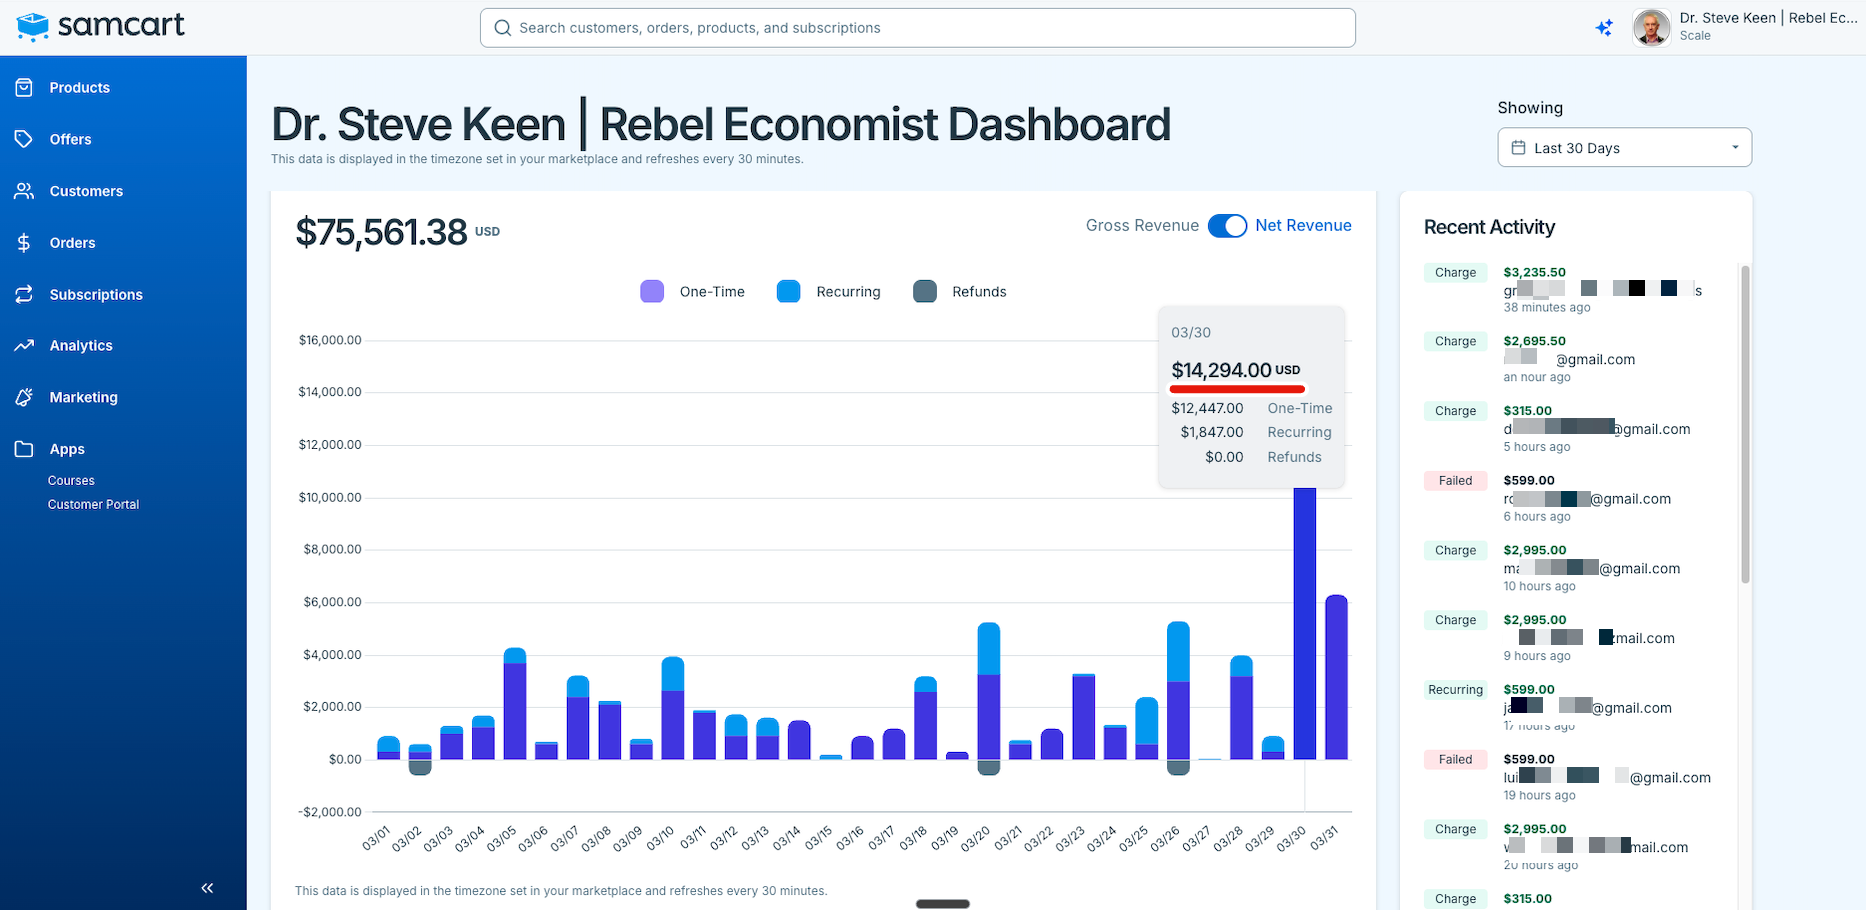Click the Recent Activity scrollbar
Image resolution: width=1866 pixels, height=910 pixels.
(1745, 424)
